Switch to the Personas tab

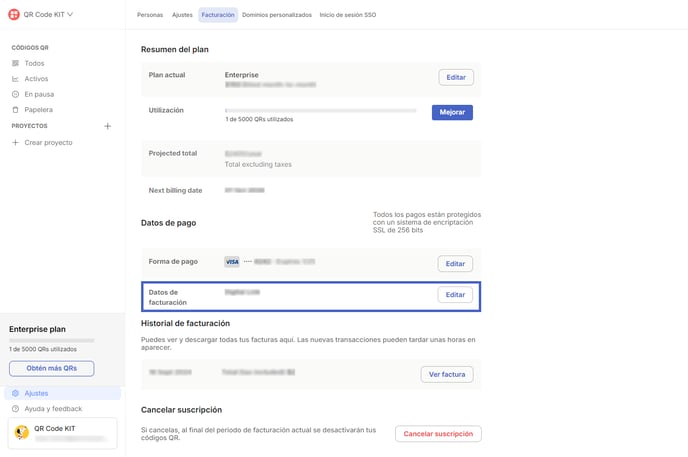(x=150, y=15)
